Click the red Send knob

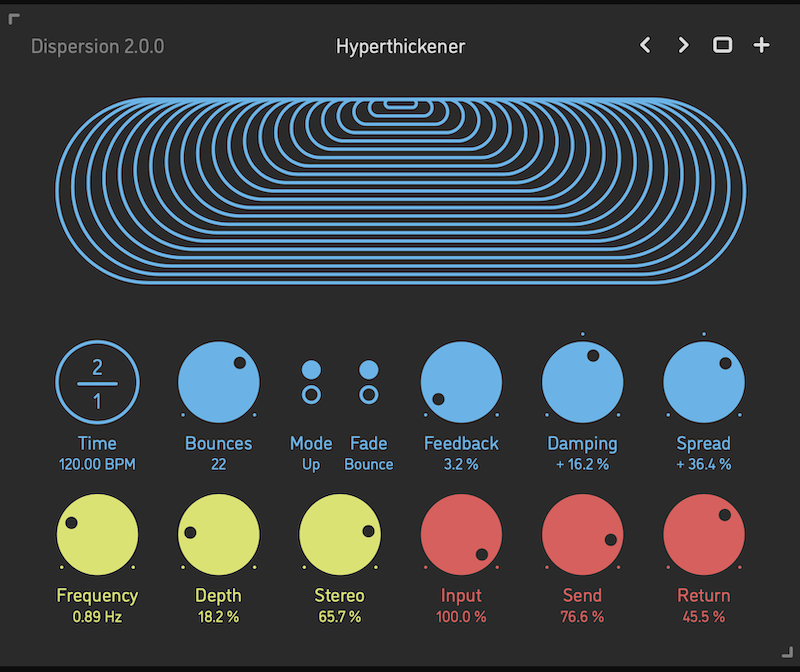(x=583, y=533)
